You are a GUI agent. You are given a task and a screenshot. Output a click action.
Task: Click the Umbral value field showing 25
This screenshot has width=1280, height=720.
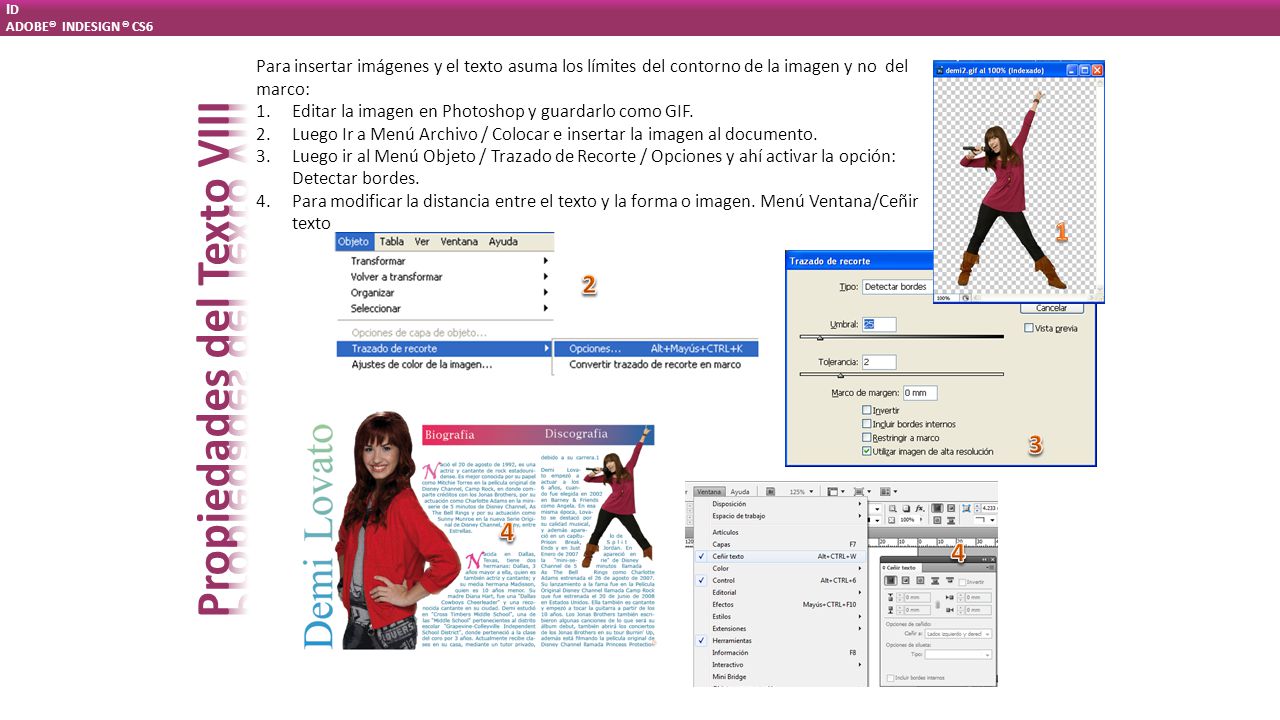879,324
